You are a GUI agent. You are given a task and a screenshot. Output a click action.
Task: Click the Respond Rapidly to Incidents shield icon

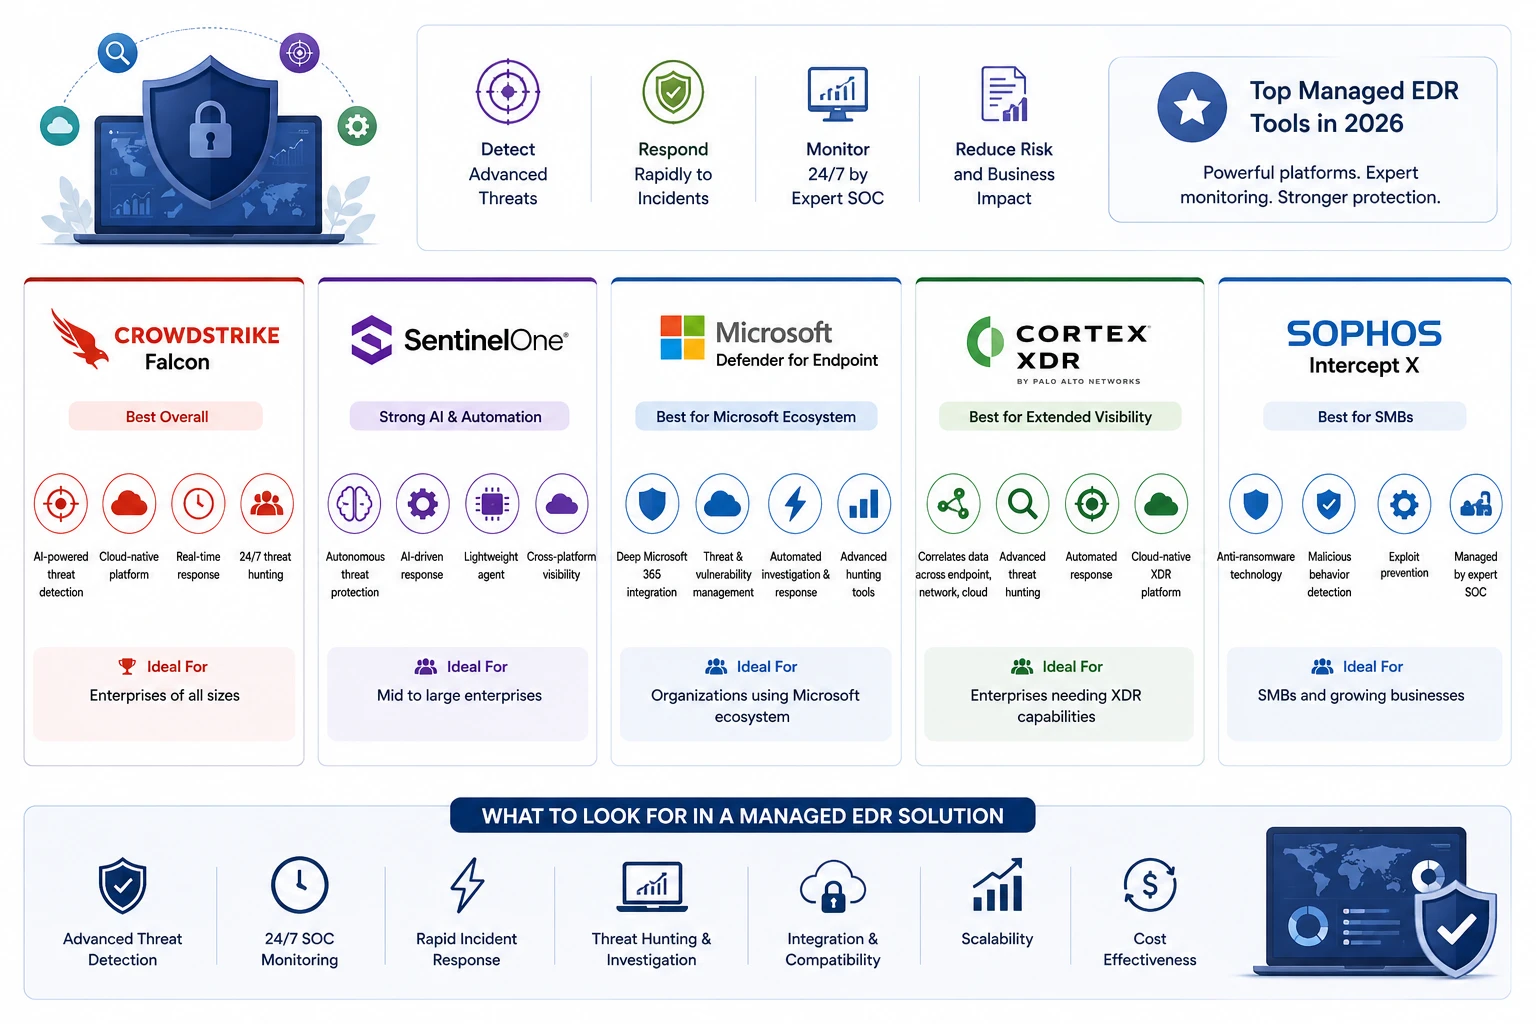click(x=673, y=92)
